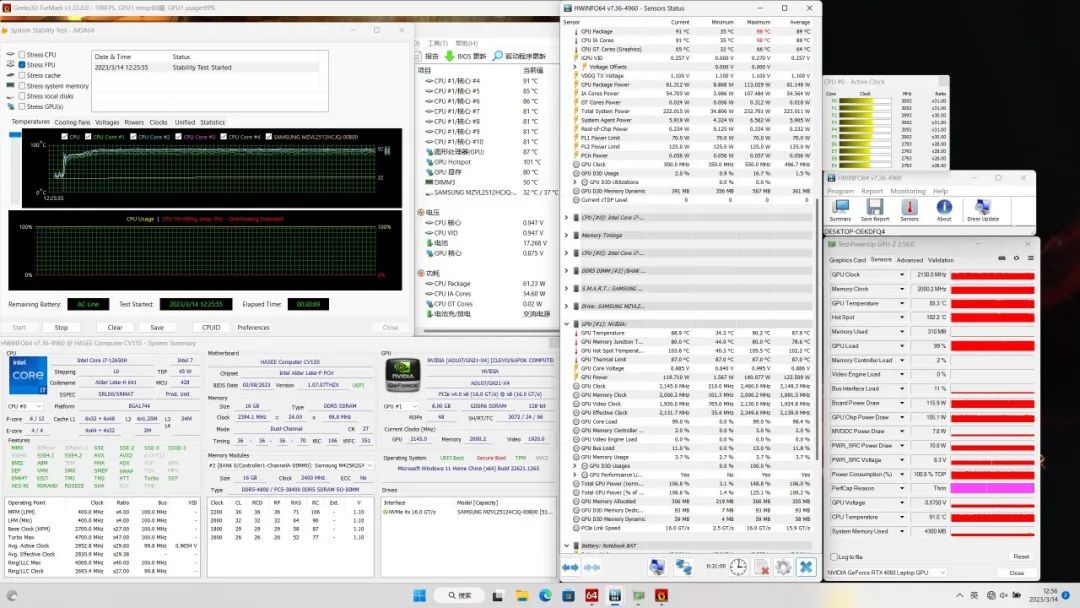Open the GeForce RTX 4060 GPU selector dropdown

tap(886, 573)
